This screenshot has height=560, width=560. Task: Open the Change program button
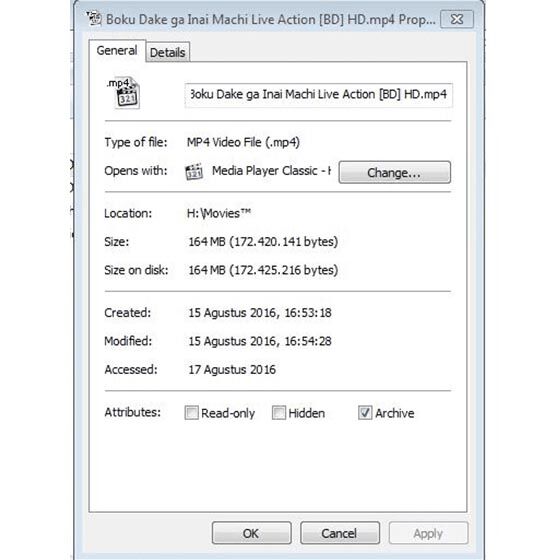click(x=395, y=172)
